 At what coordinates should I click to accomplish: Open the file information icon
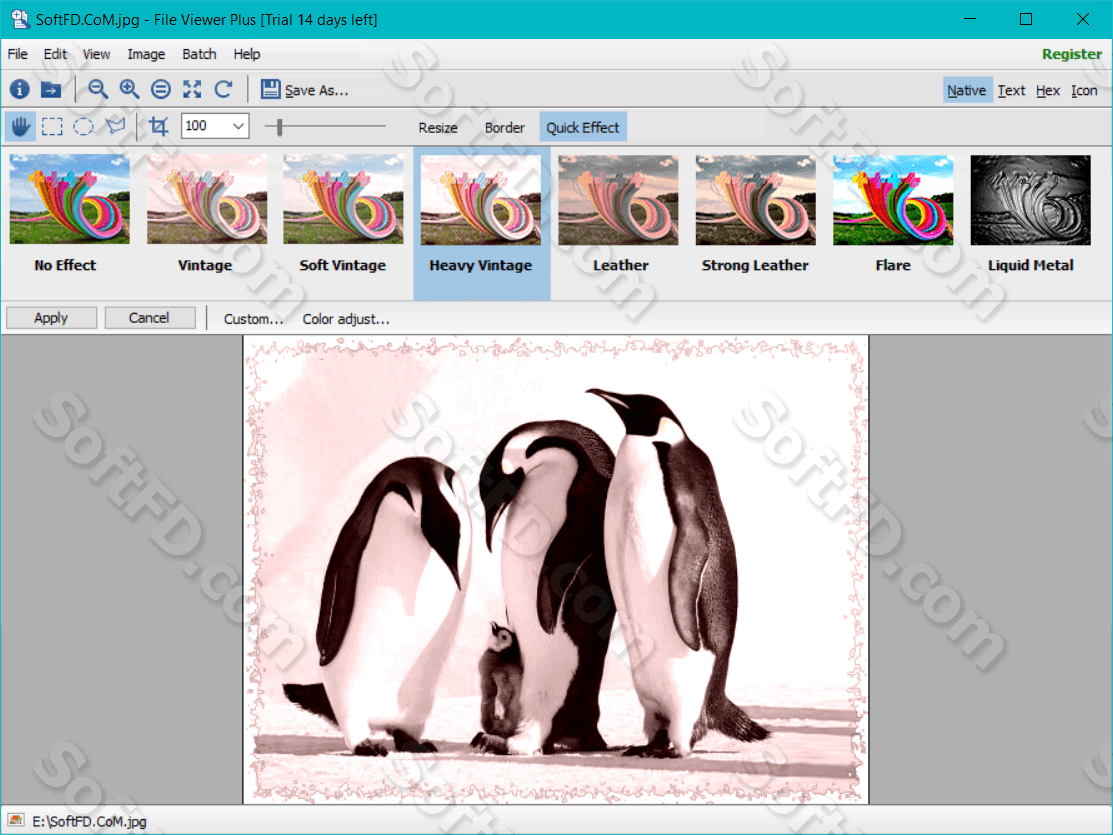19,89
